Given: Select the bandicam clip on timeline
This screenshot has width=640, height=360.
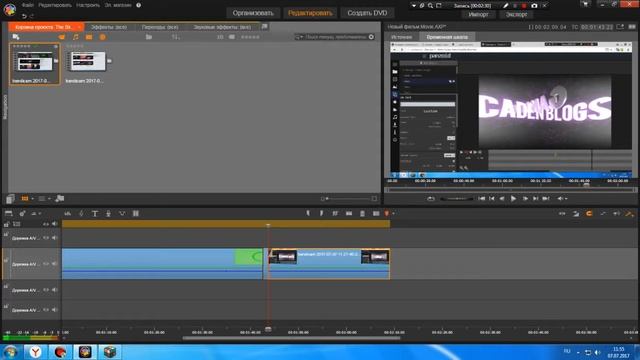Looking at the screenshot, I should (329, 264).
